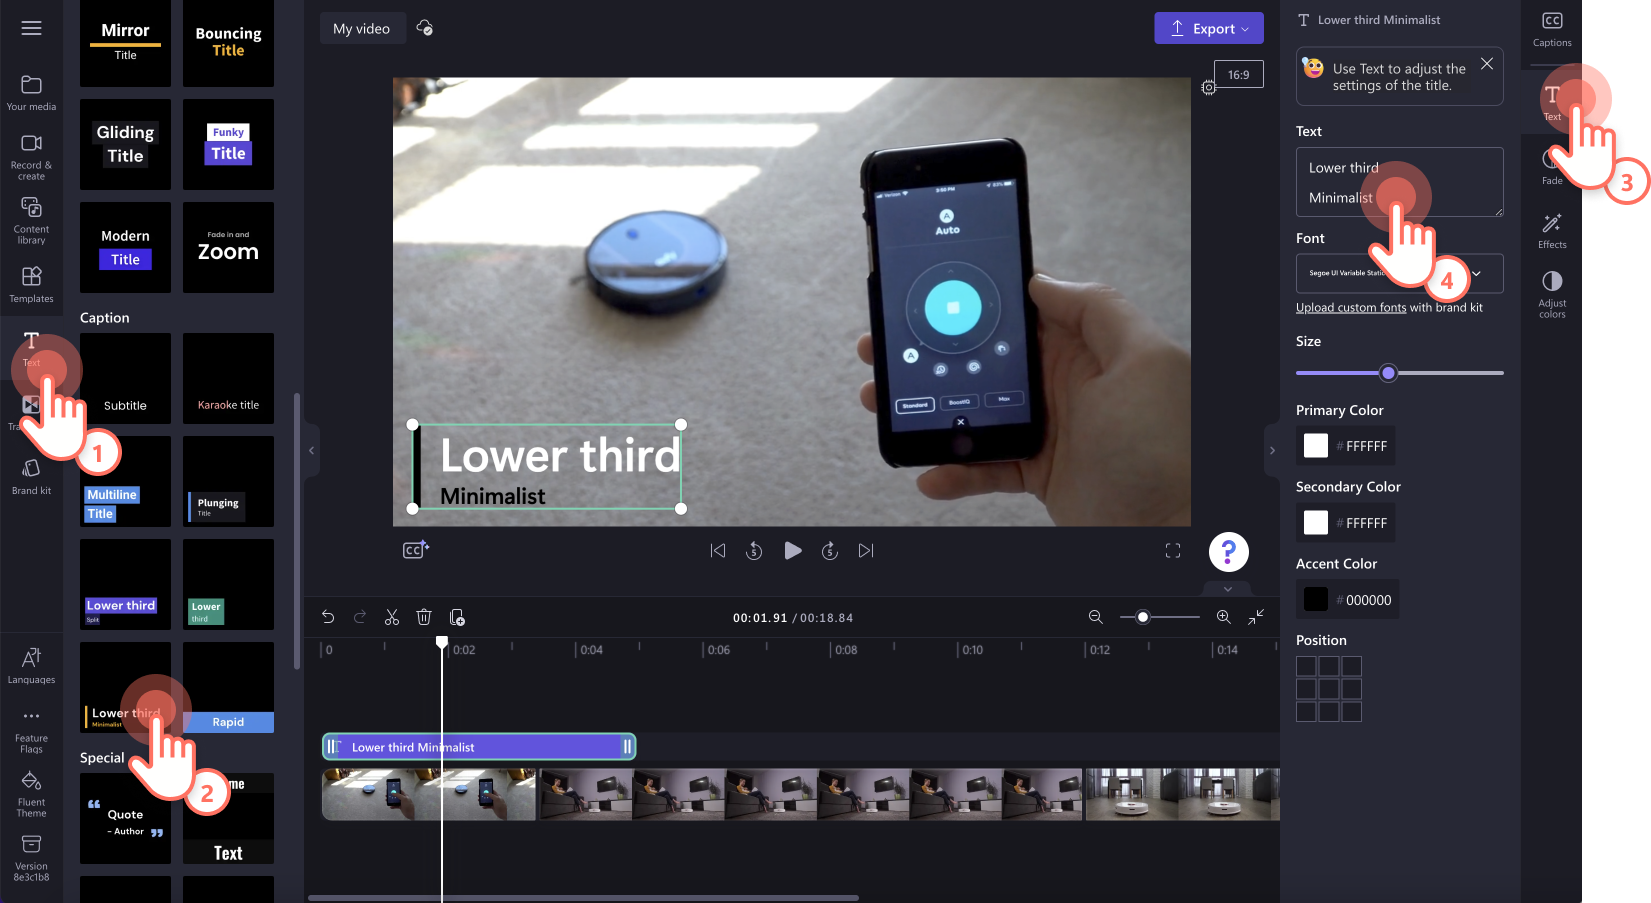Open the Version info item
Viewport: 1651px width, 903px height.
coord(31,858)
